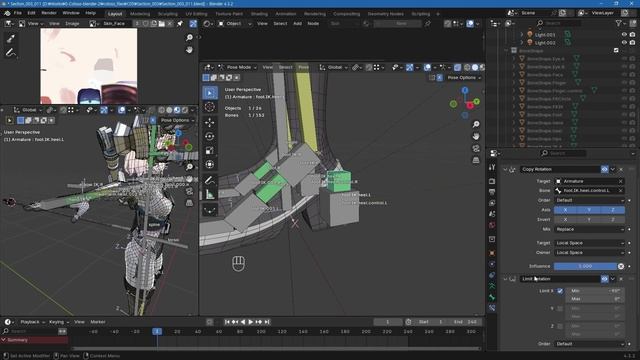Open the Pose Options dropdown in the main viewport
Screen dimensions: 640x360
[464, 78]
